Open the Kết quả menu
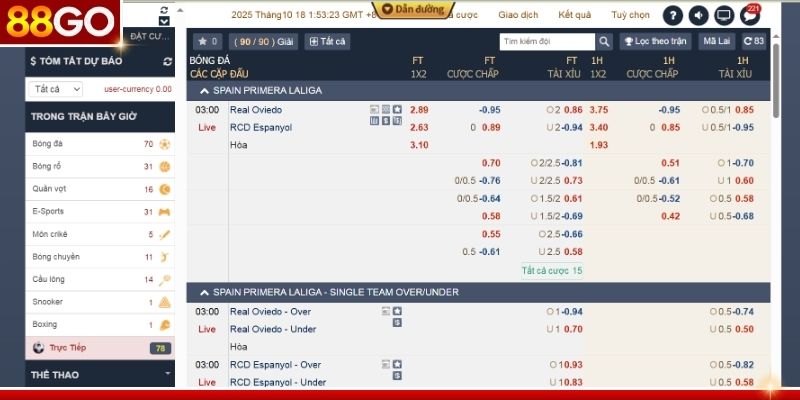Image resolution: width=800 pixels, height=400 pixels. [x=574, y=15]
